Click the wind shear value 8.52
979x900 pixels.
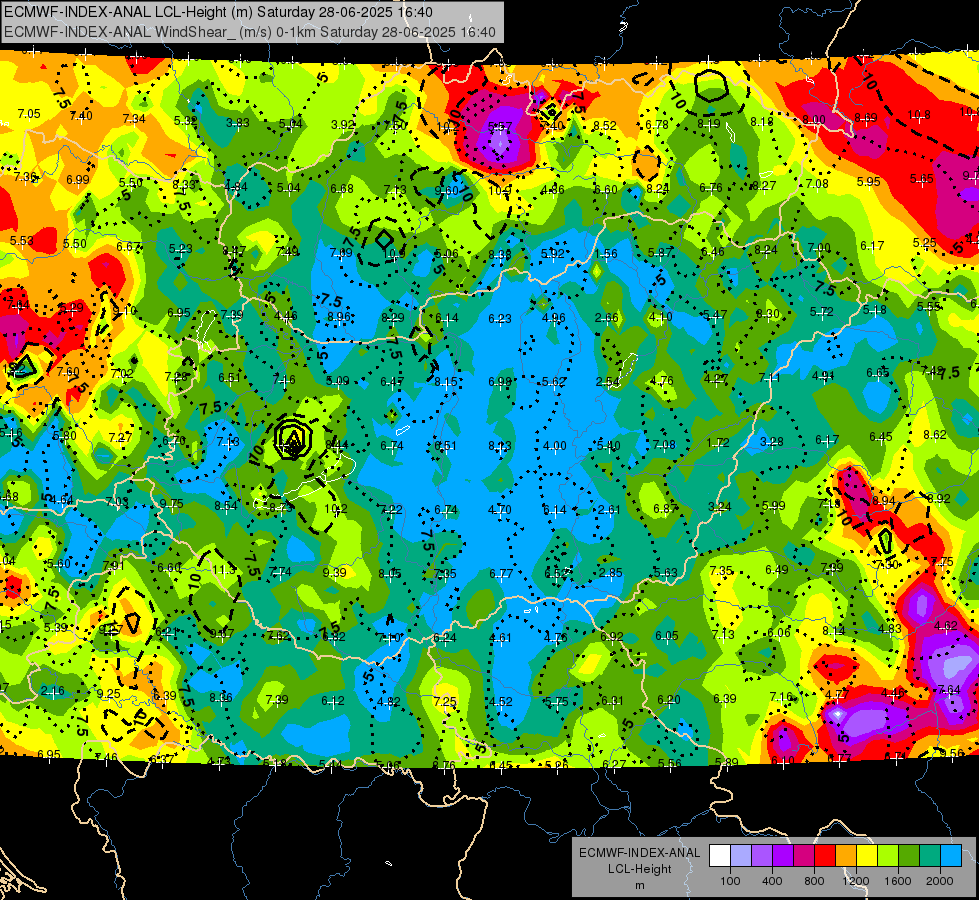pos(604,126)
